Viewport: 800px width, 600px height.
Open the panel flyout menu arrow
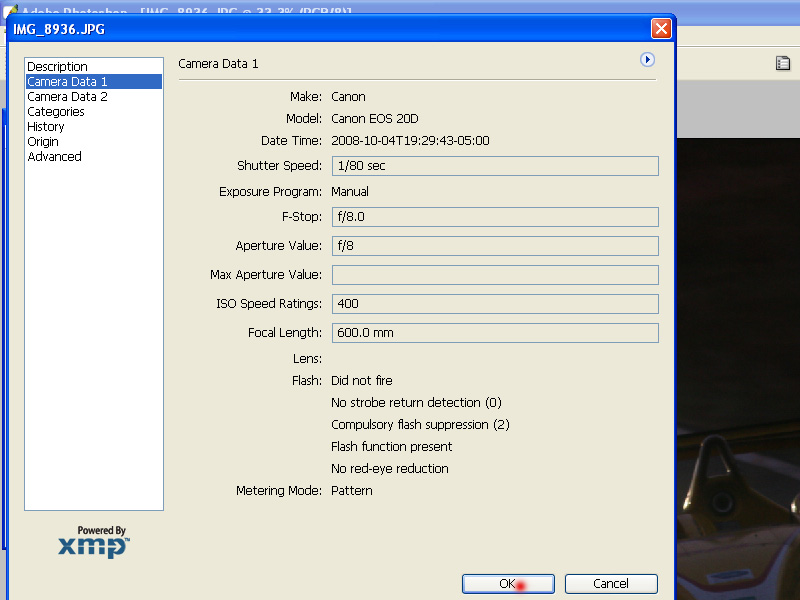[x=647, y=60]
